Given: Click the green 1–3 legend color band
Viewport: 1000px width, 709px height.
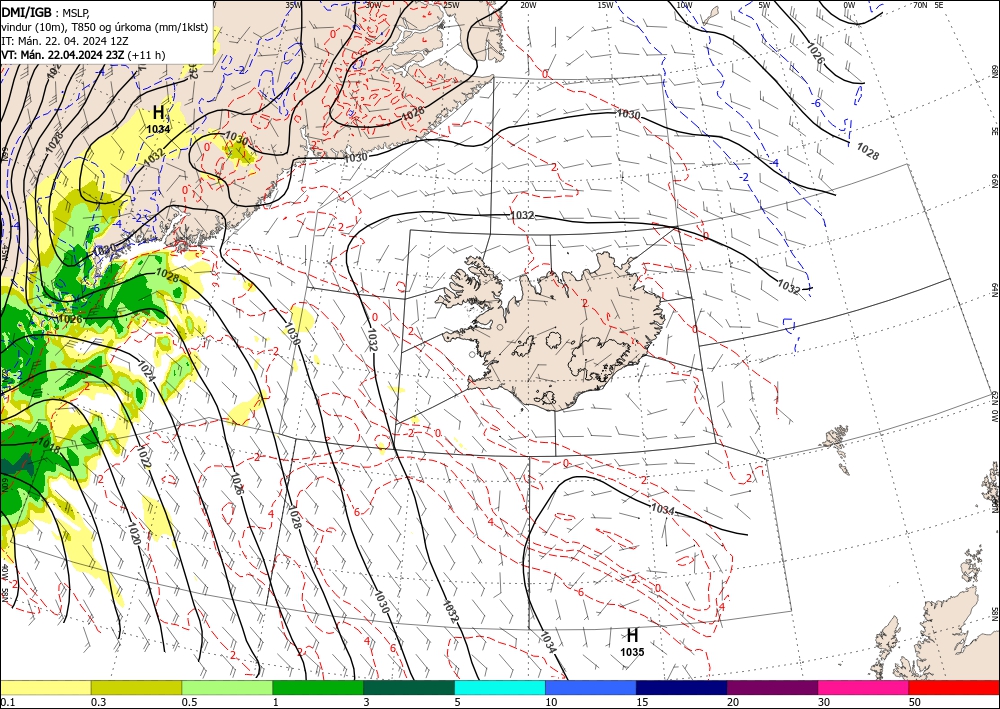Looking at the screenshot, I should pyautogui.click(x=318, y=687).
